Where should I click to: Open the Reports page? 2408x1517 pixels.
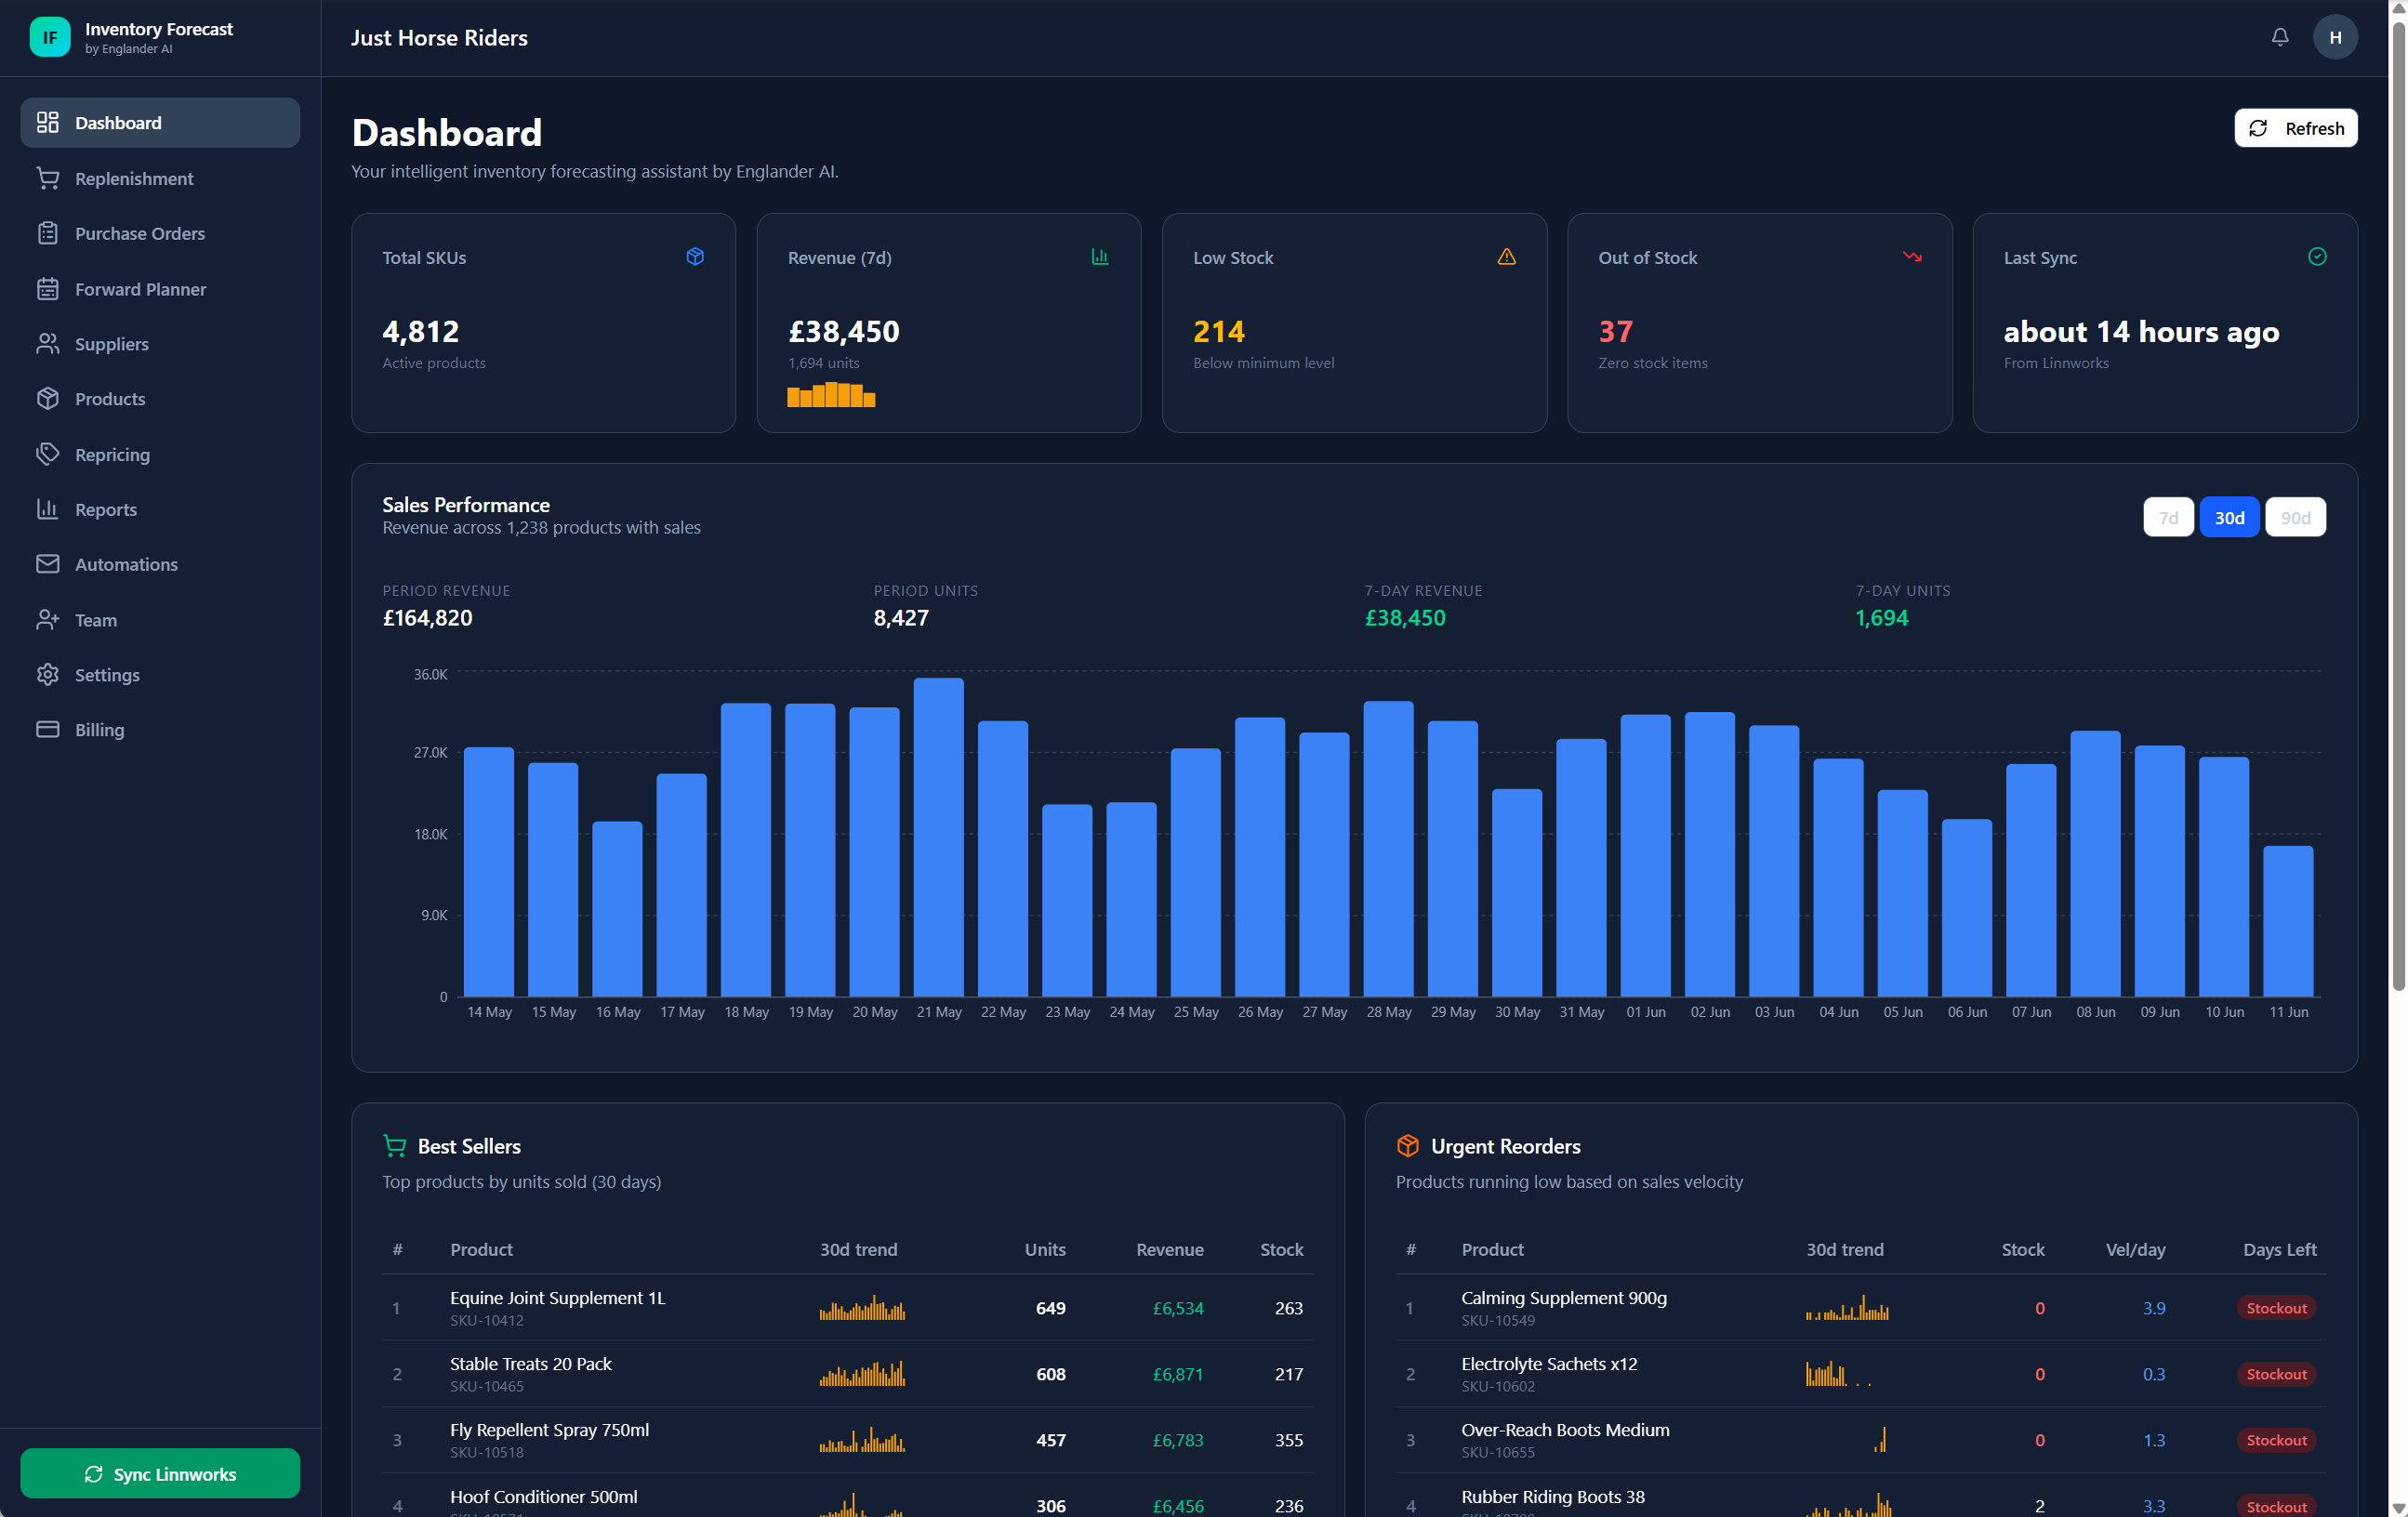point(160,509)
